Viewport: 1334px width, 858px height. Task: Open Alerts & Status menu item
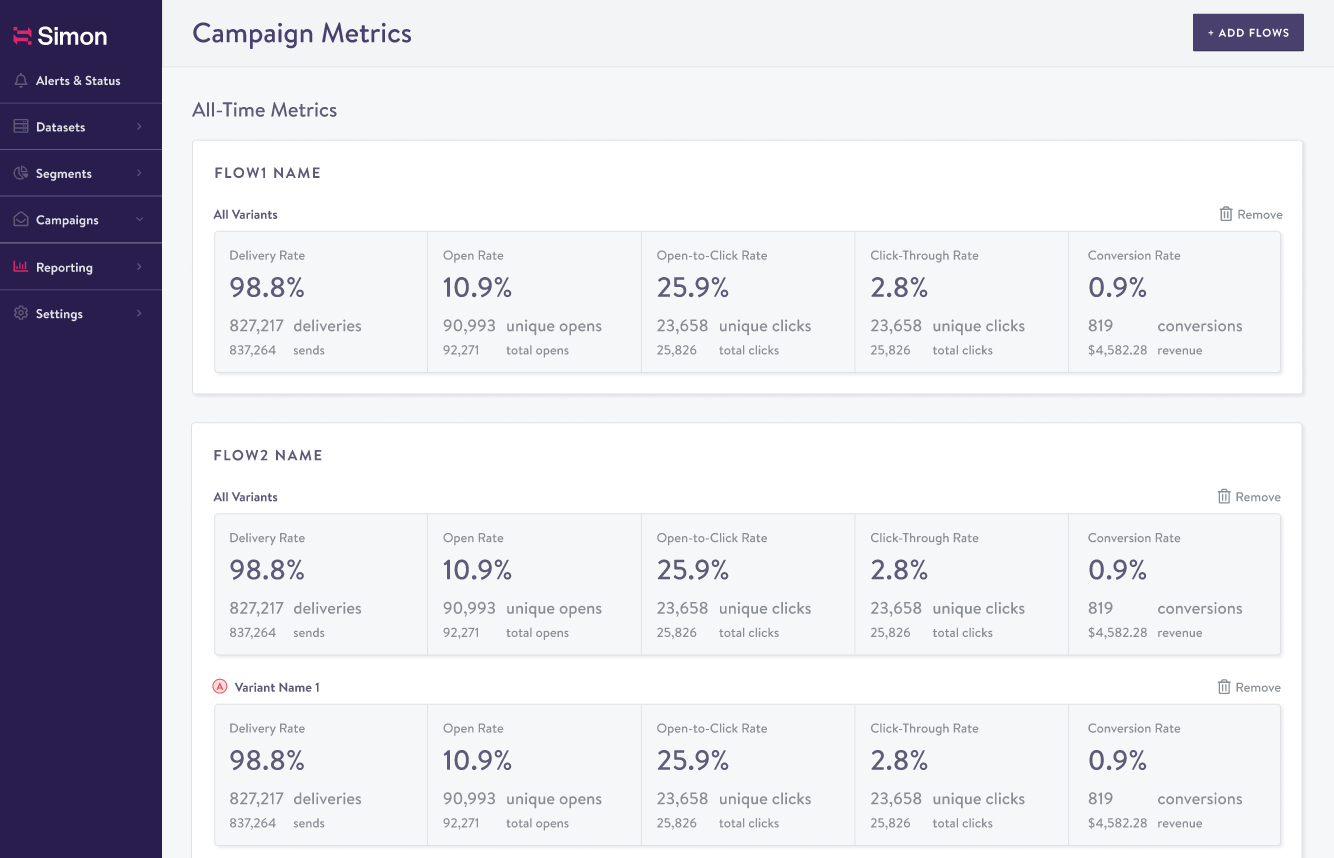[78, 81]
